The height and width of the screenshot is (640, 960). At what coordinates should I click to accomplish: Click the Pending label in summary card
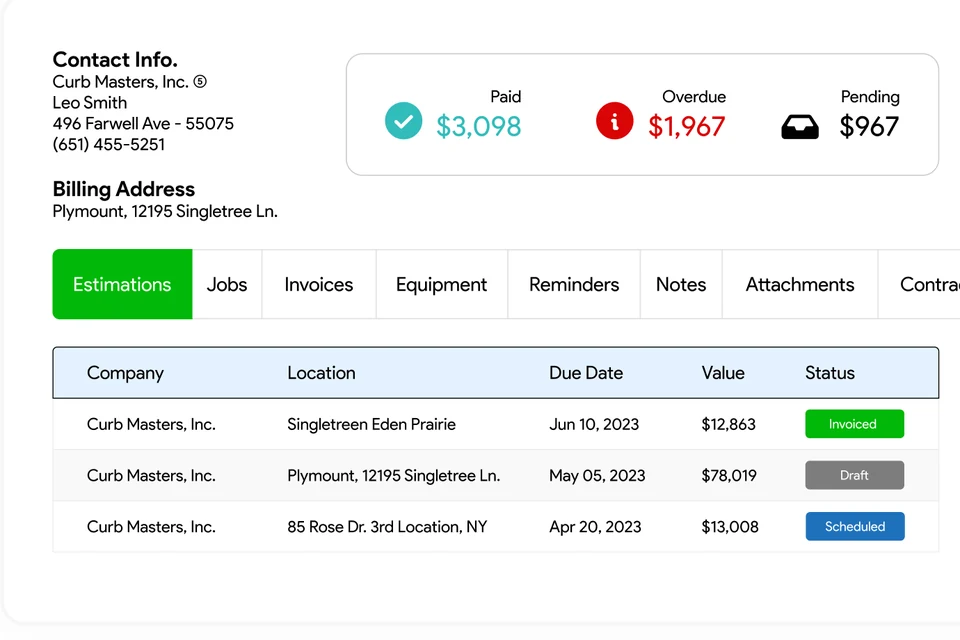tap(870, 97)
